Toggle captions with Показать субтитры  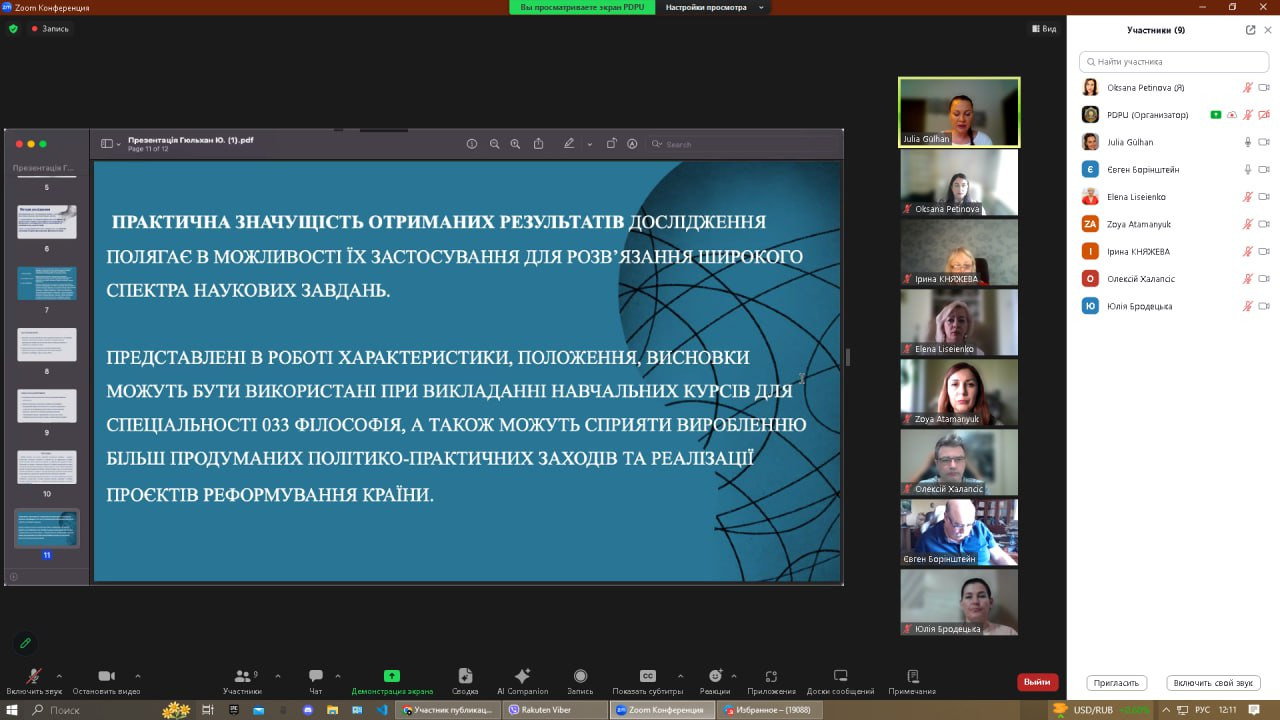click(648, 677)
